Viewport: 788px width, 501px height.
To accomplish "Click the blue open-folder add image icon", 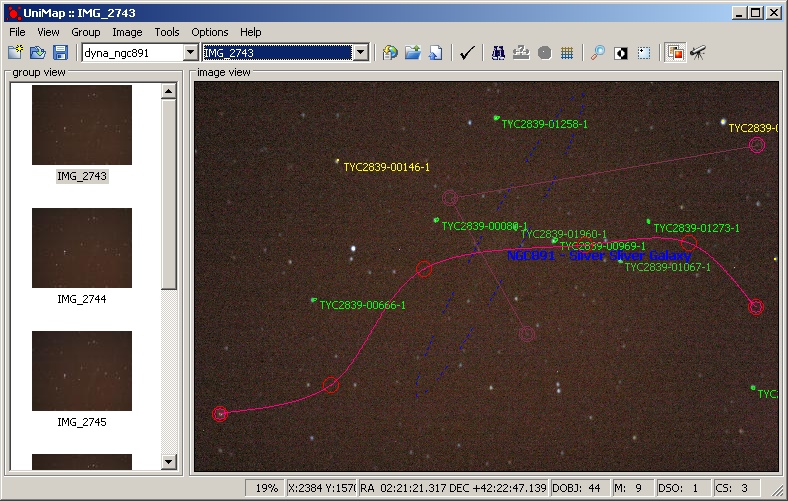I will point(413,52).
